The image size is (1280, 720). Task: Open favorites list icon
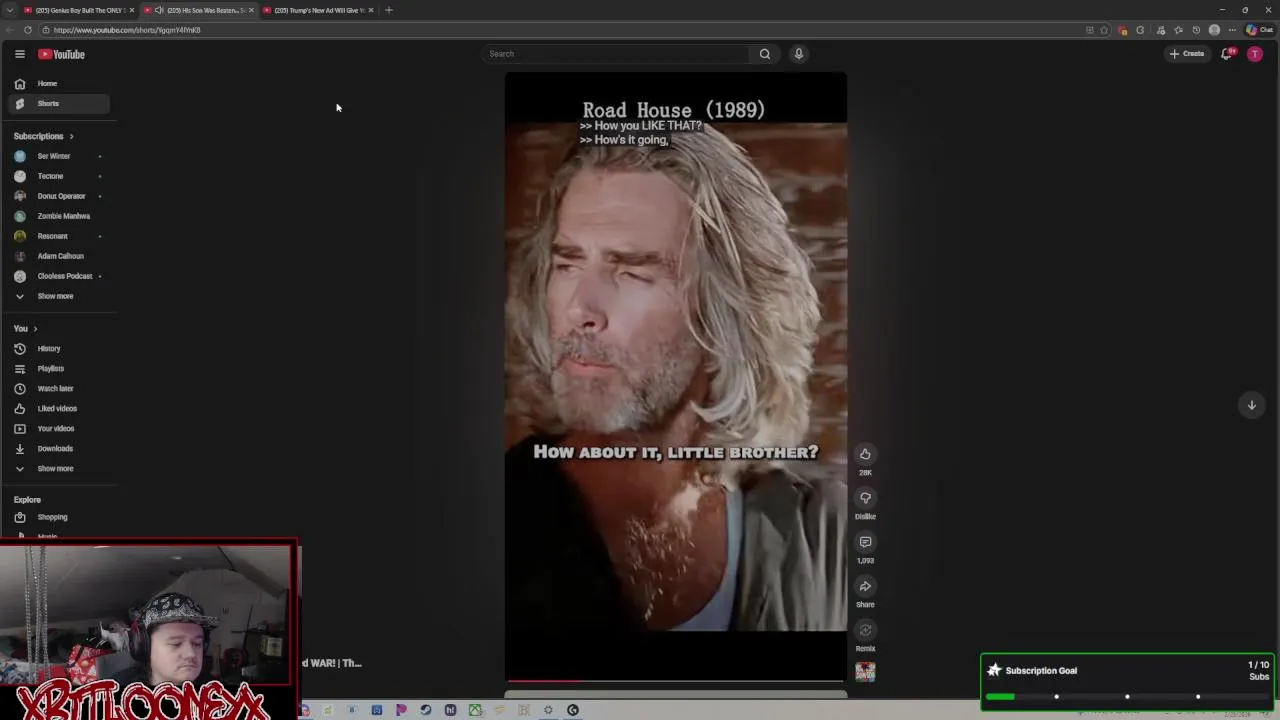[x=1178, y=30]
